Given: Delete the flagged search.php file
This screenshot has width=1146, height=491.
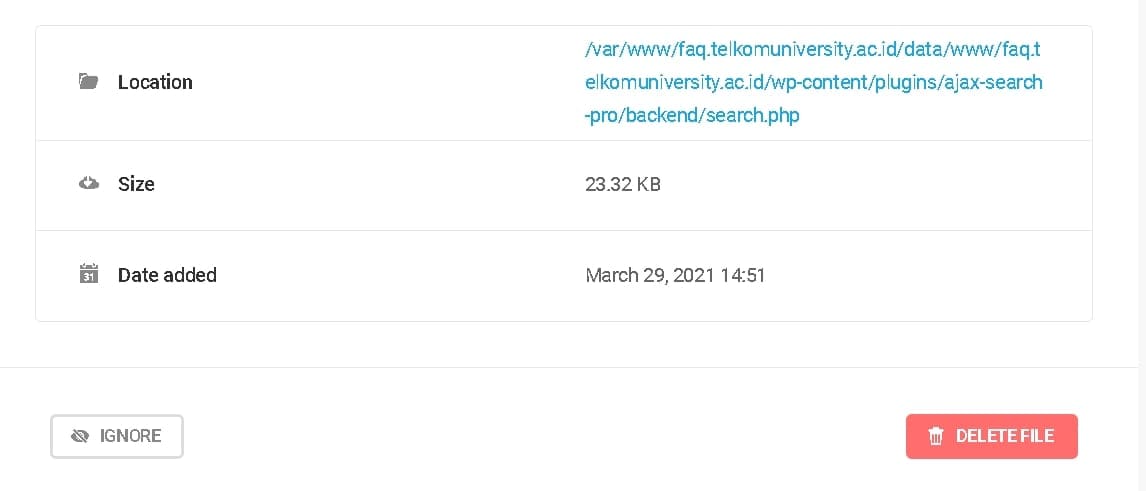Looking at the screenshot, I should point(992,436).
